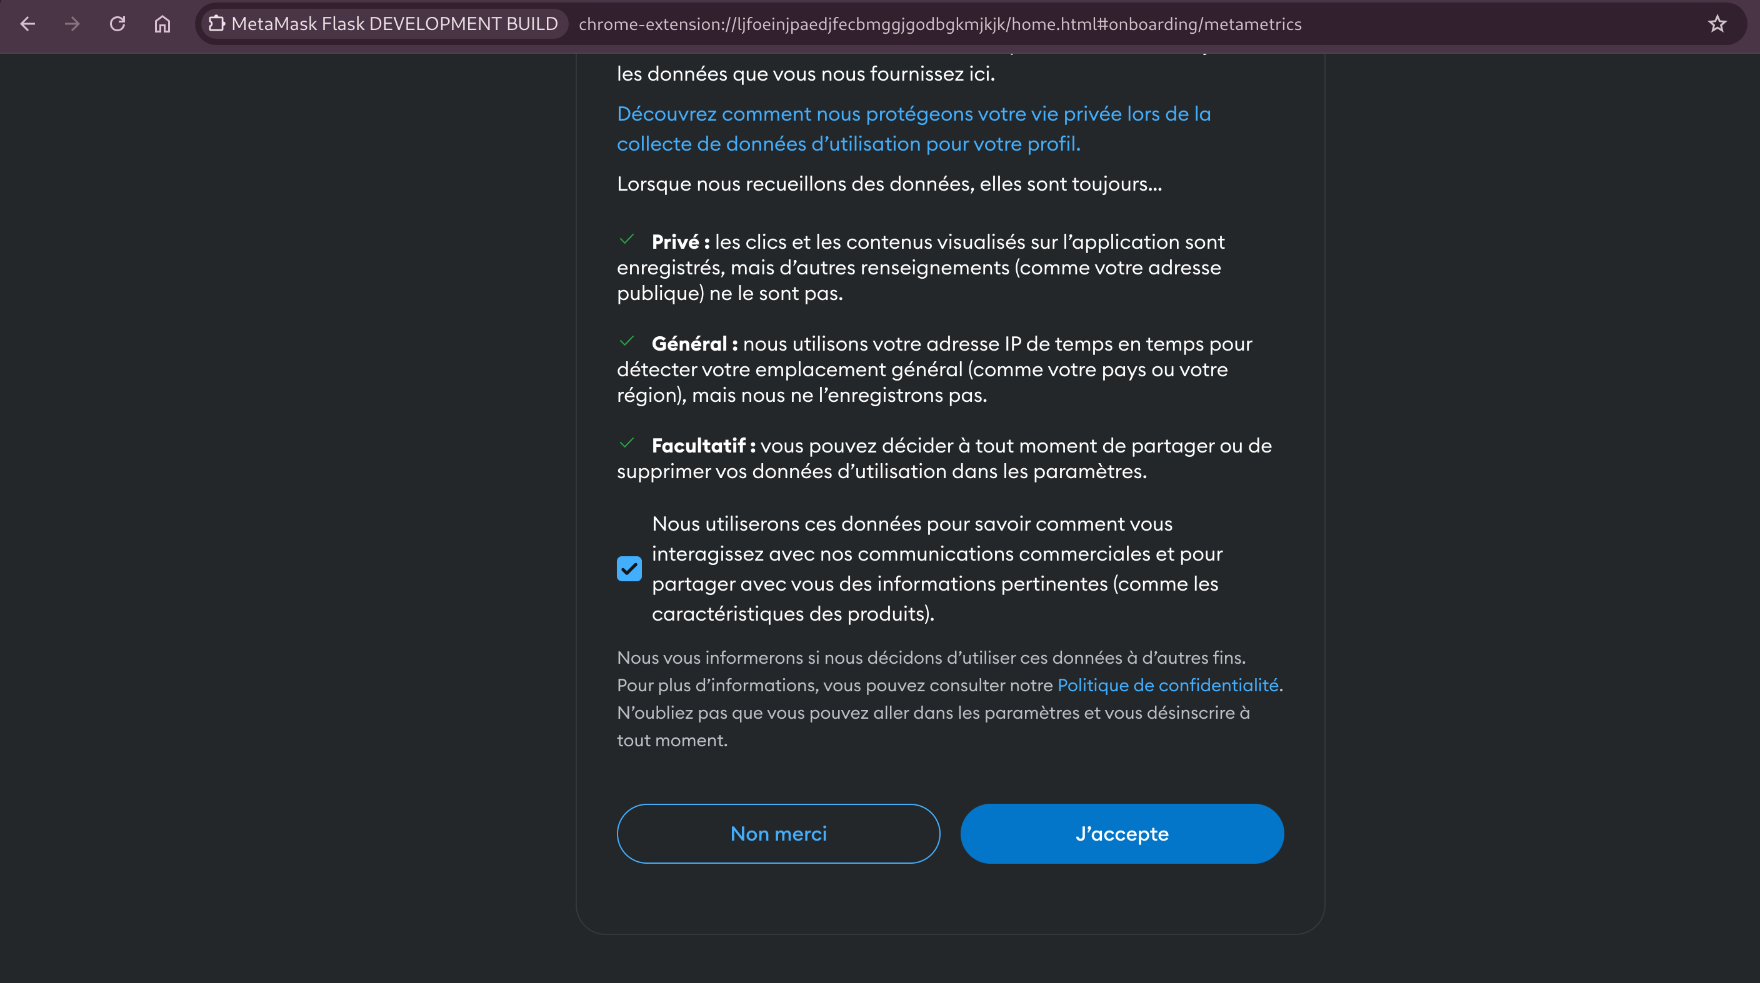Viewport: 1760px width, 983px height.
Task: Click the bookmark star icon
Action: coord(1718,23)
